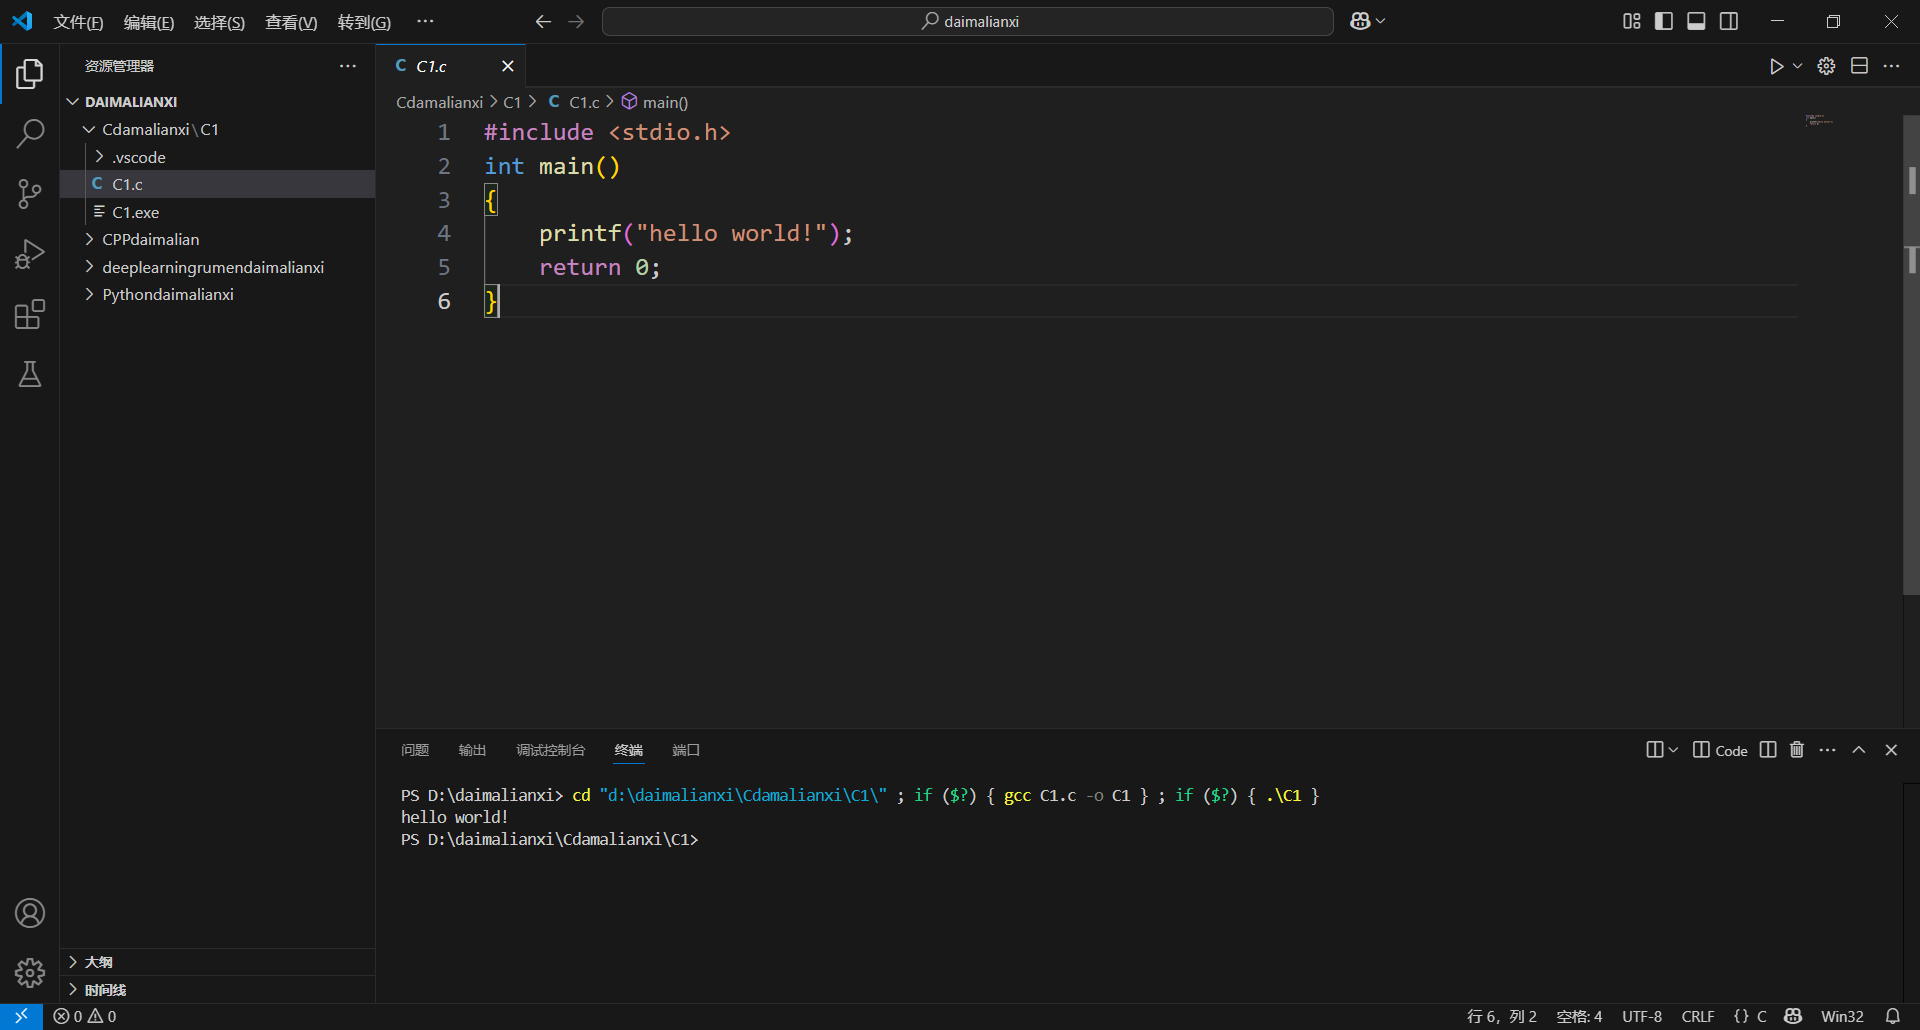Select the C1.c editor tab
This screenshot has height=1030, width=1920.
click(451, 66)
